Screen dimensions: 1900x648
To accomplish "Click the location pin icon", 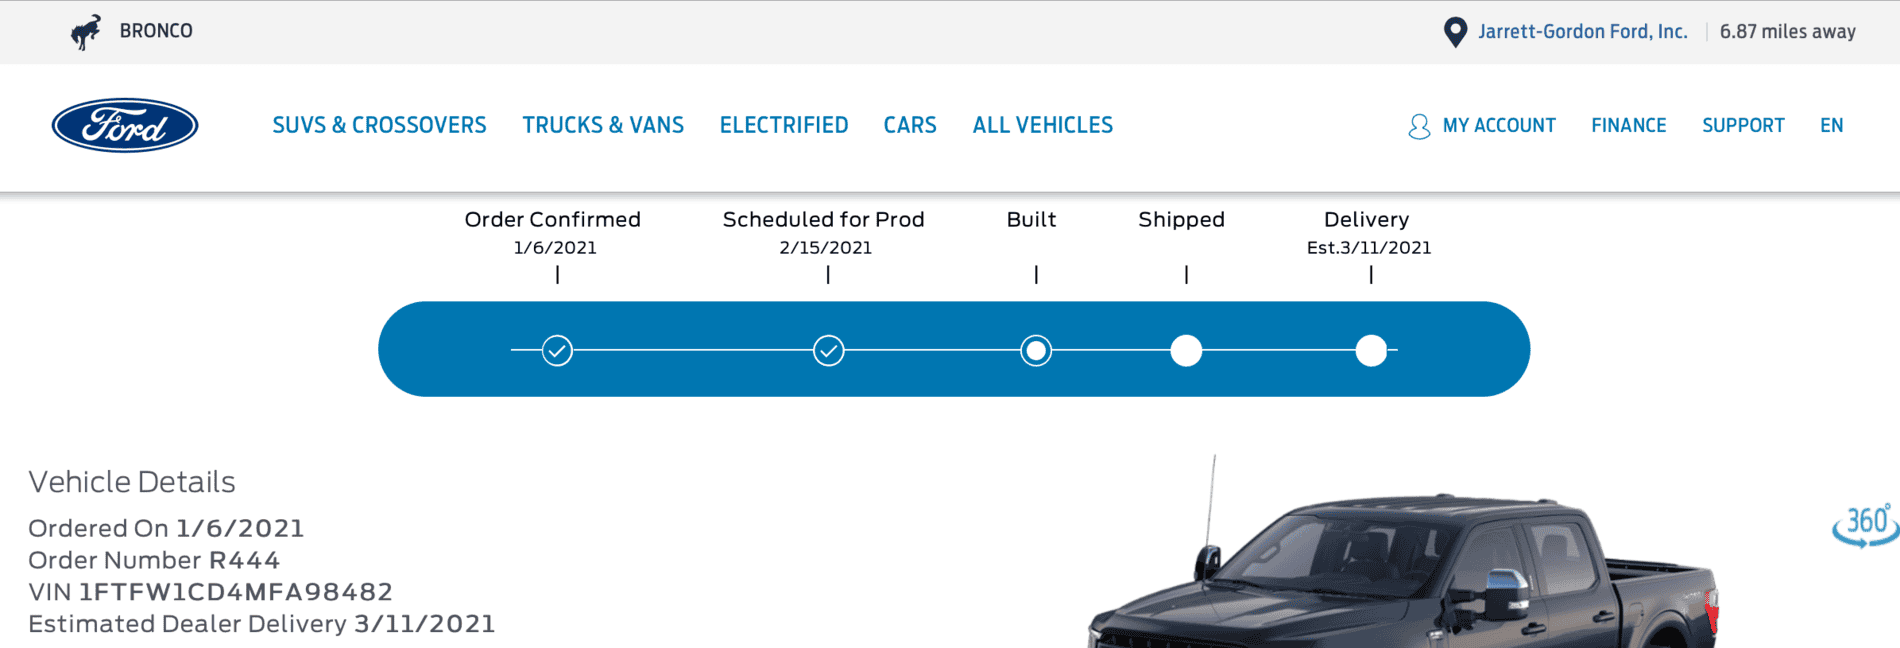I will [1455, 29].
